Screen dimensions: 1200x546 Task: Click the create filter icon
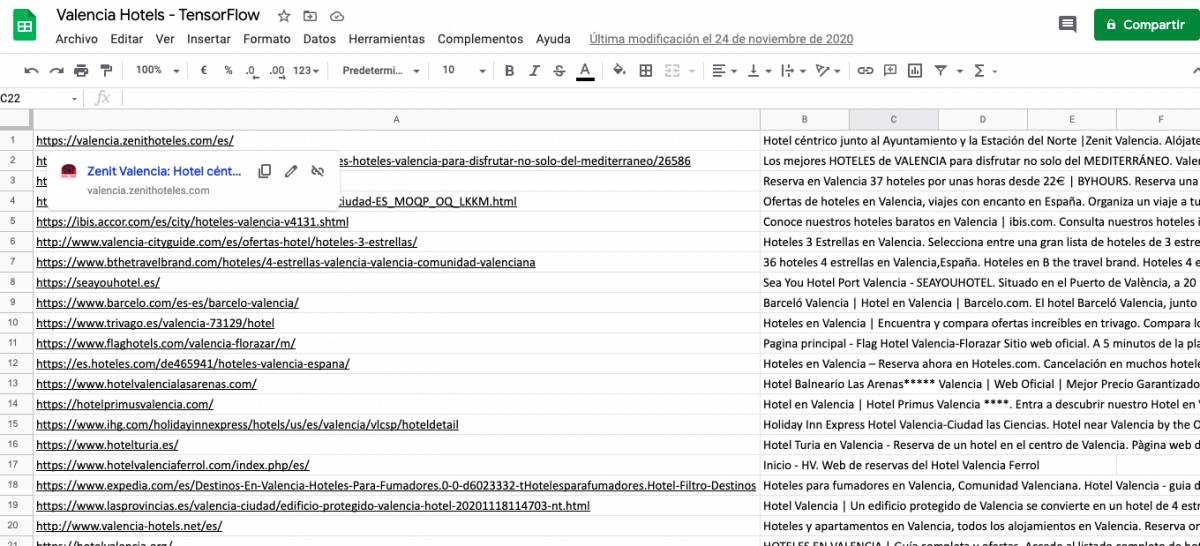pos(940,71)
